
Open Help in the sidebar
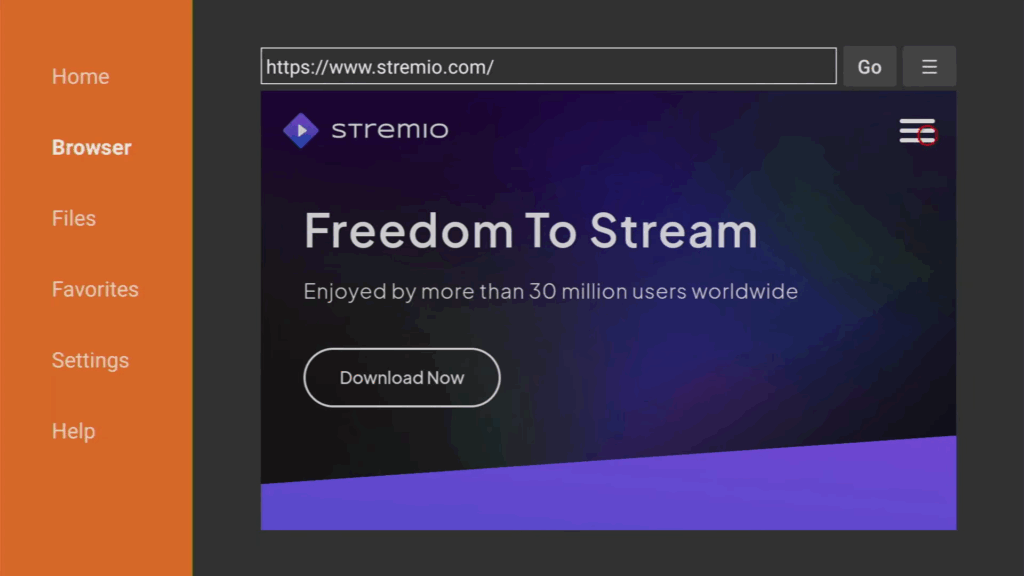point(73,431)
